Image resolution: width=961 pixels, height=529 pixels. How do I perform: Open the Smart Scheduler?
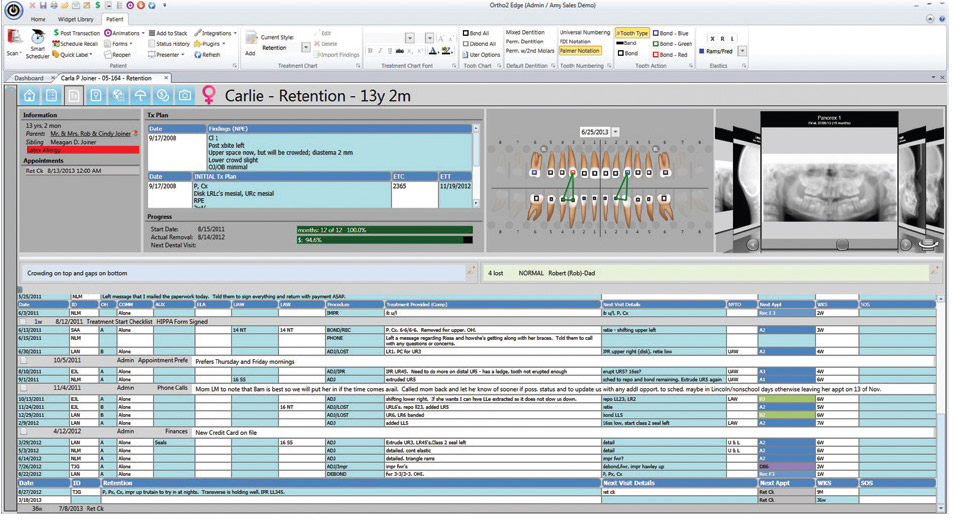click(x=37, y=45)
